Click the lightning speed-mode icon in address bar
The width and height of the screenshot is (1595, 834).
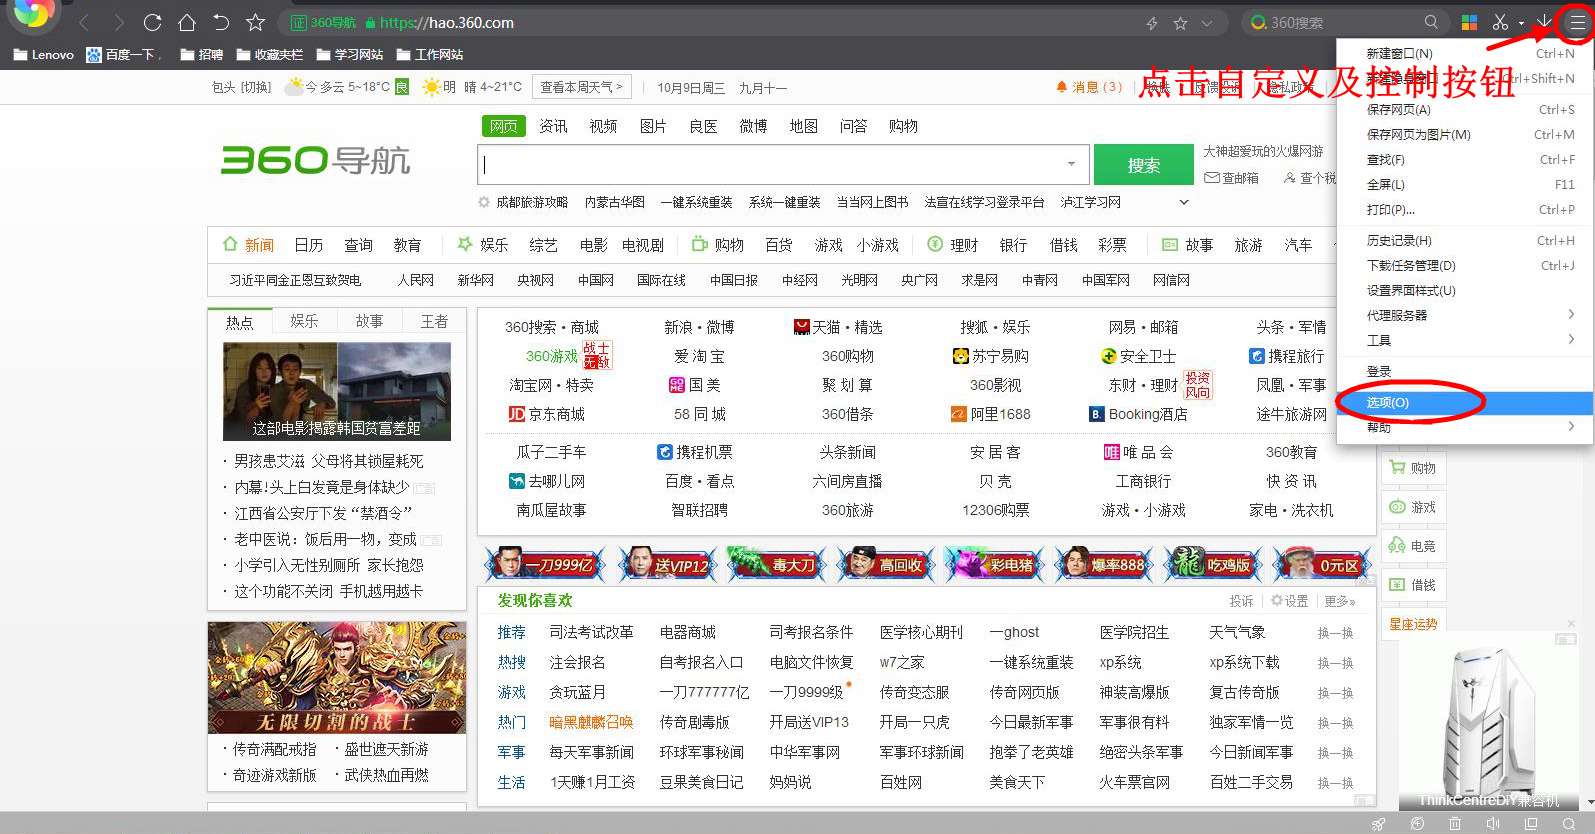[x=1152, y=23]
